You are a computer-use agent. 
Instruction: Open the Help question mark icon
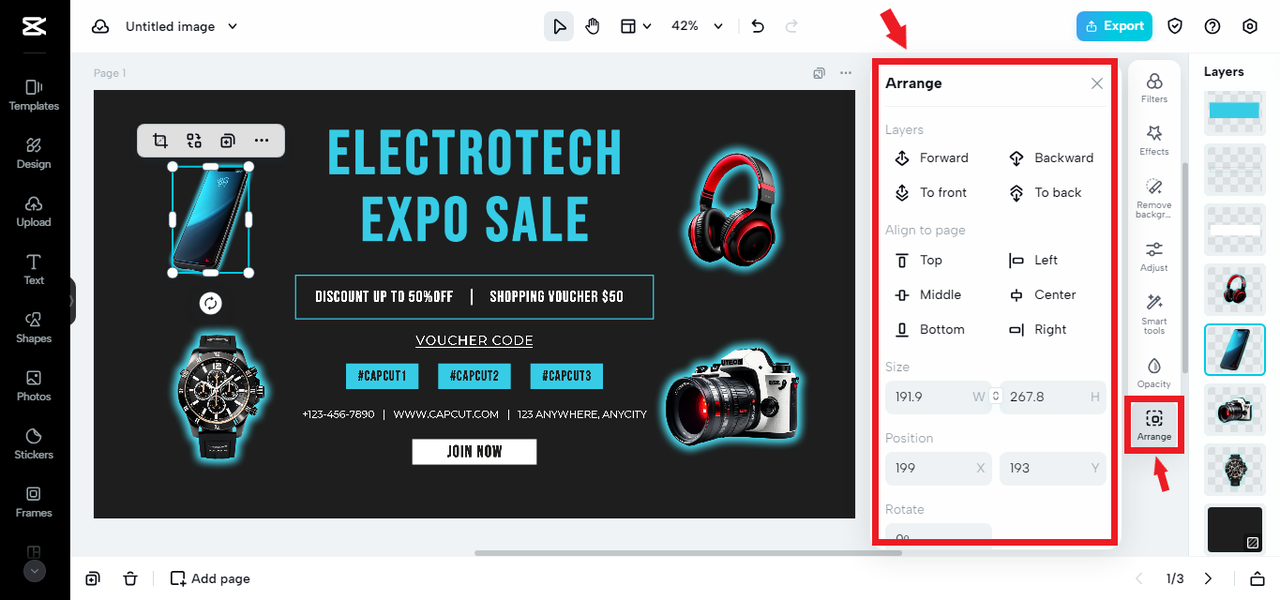click(x=1213, y=26)
